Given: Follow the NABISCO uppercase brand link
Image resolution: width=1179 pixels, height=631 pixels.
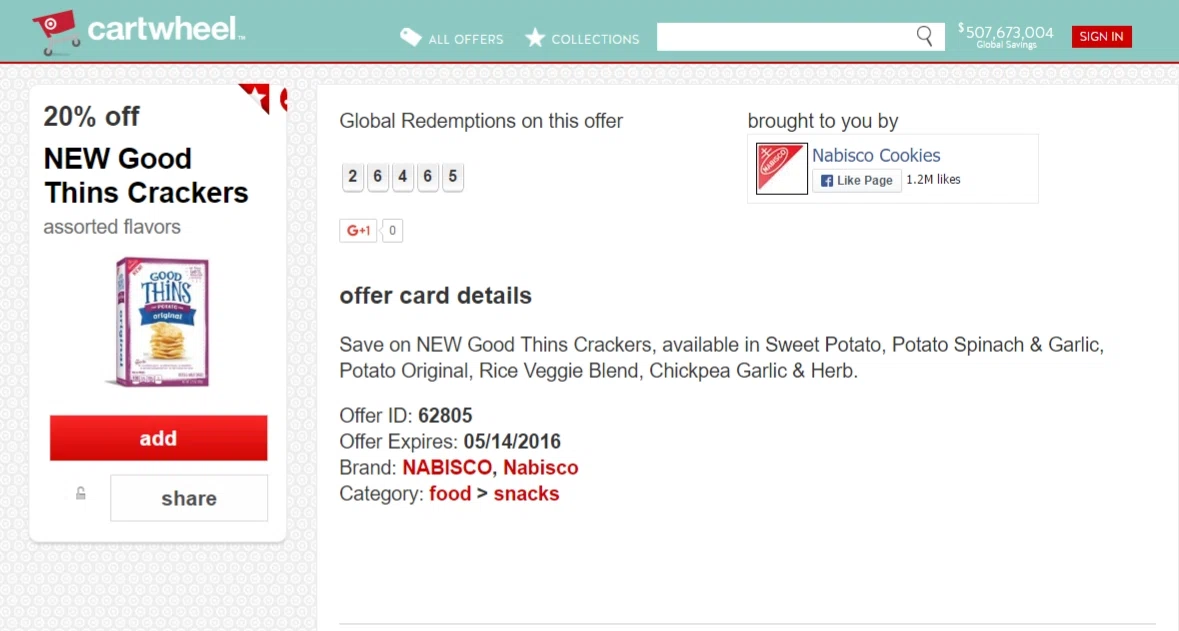Looking at the screenshot, I should 447,467.
